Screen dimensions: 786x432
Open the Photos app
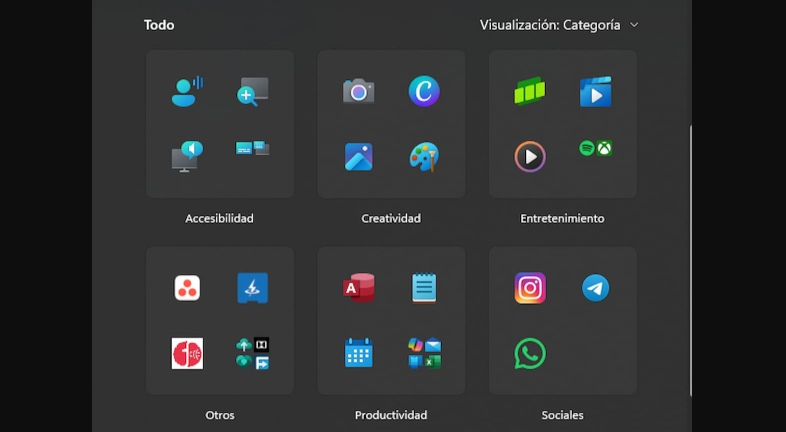(358, 157)
